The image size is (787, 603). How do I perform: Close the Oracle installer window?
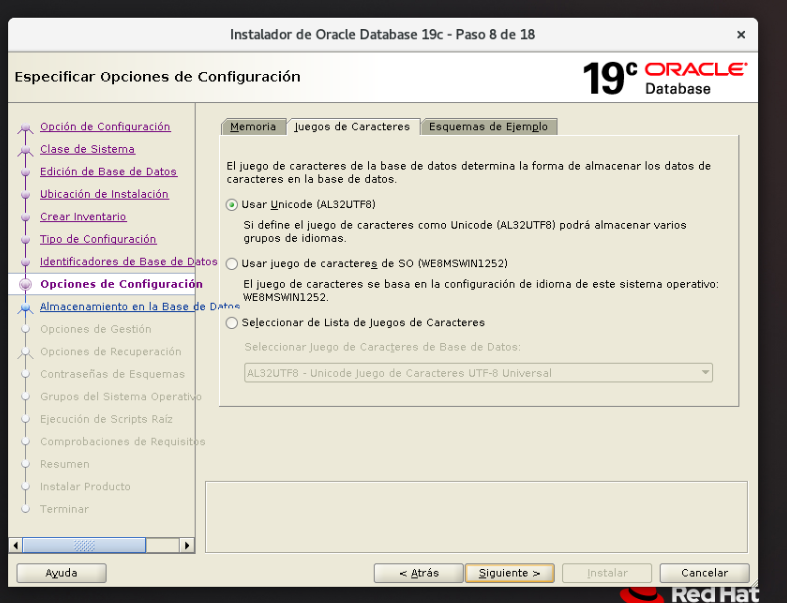(x=741, y=35)
